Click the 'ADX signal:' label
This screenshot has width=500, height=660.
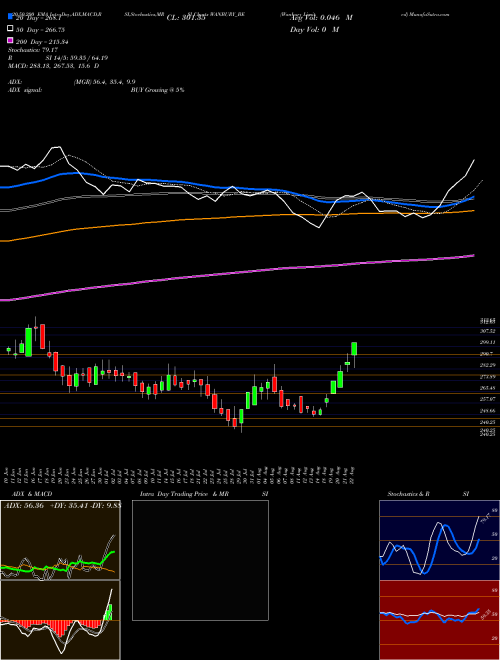(25, 90)
